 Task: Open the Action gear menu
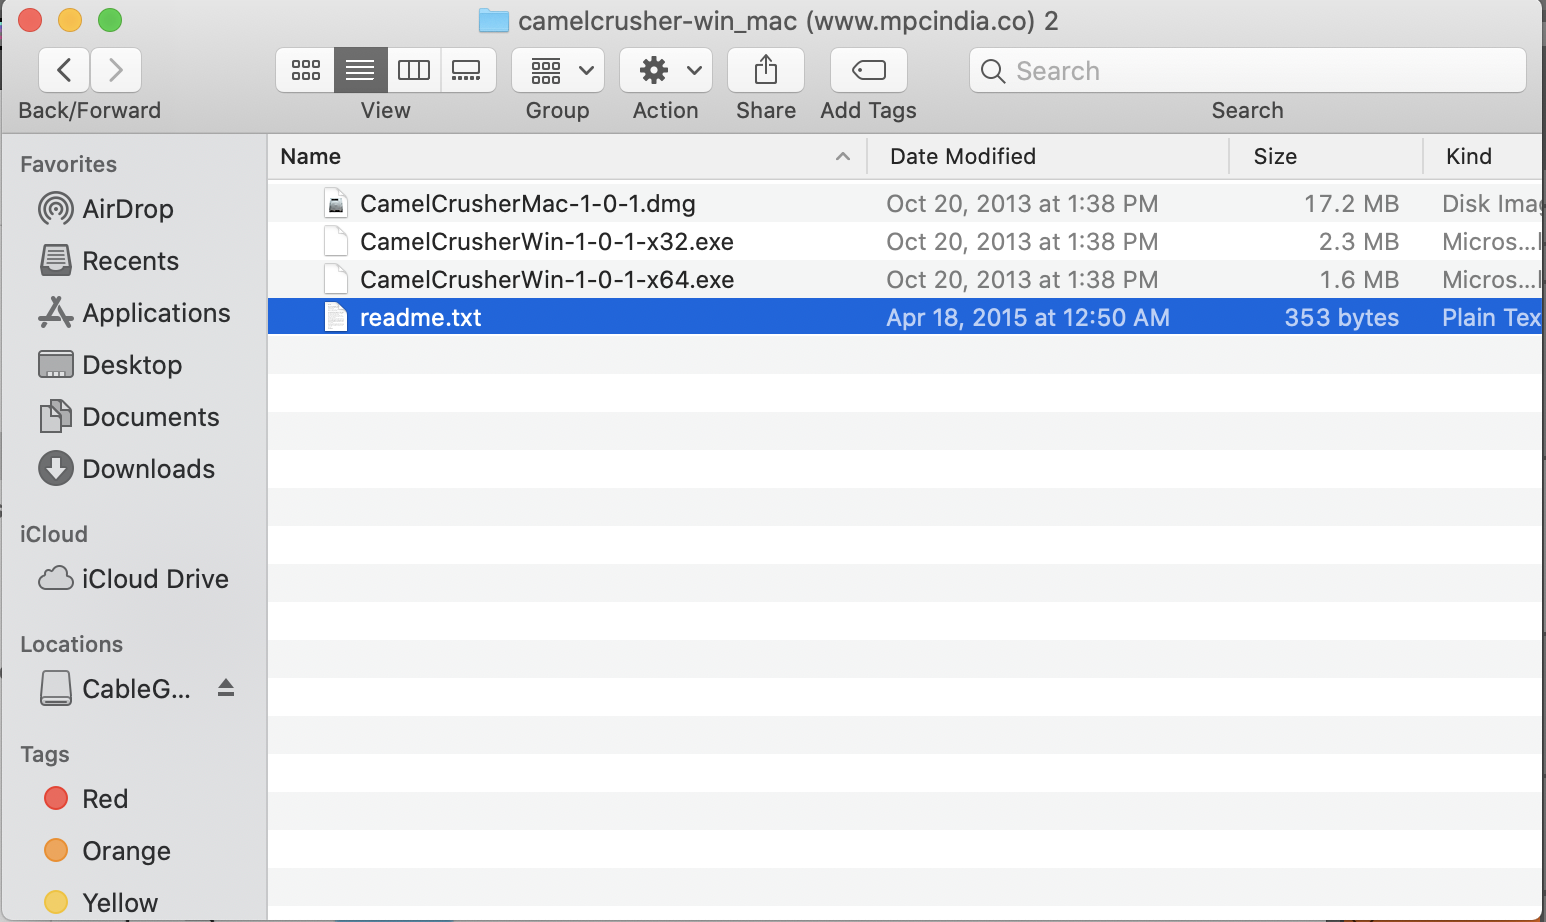(x=666, y=70)
